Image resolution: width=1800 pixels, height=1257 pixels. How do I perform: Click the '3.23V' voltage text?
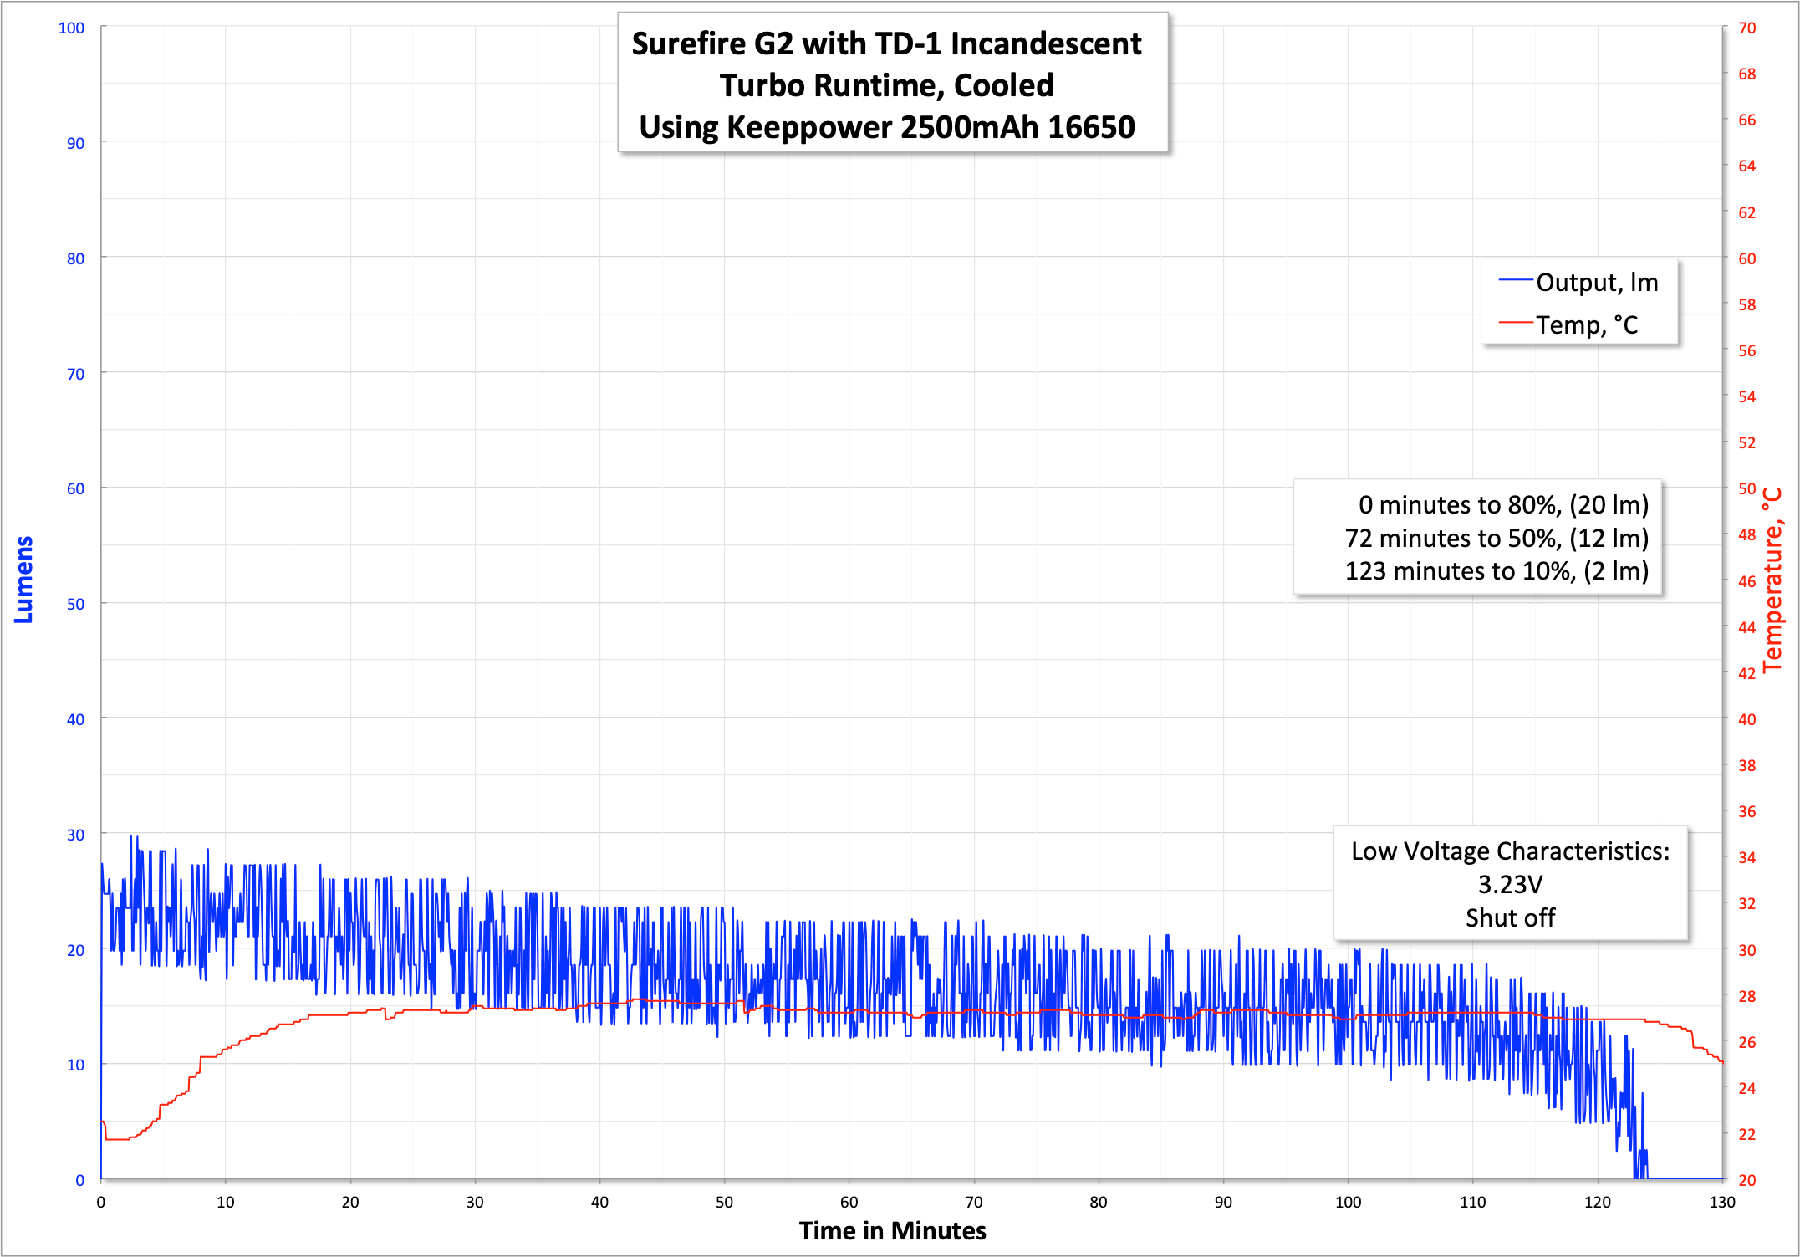click(1510, 885)
